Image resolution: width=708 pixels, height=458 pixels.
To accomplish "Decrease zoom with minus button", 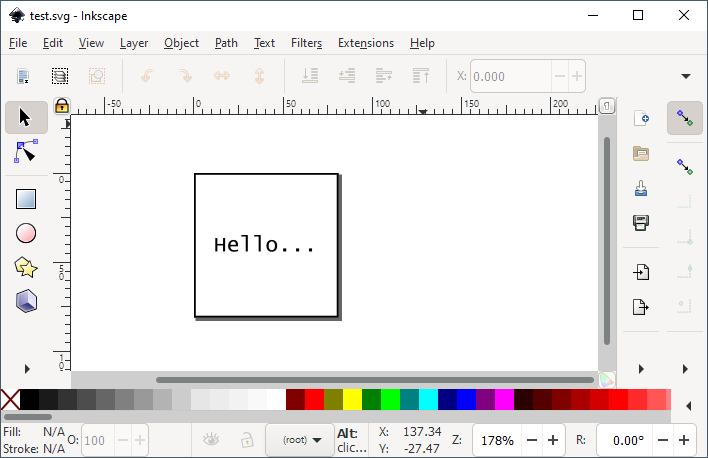I will (532, 440).
